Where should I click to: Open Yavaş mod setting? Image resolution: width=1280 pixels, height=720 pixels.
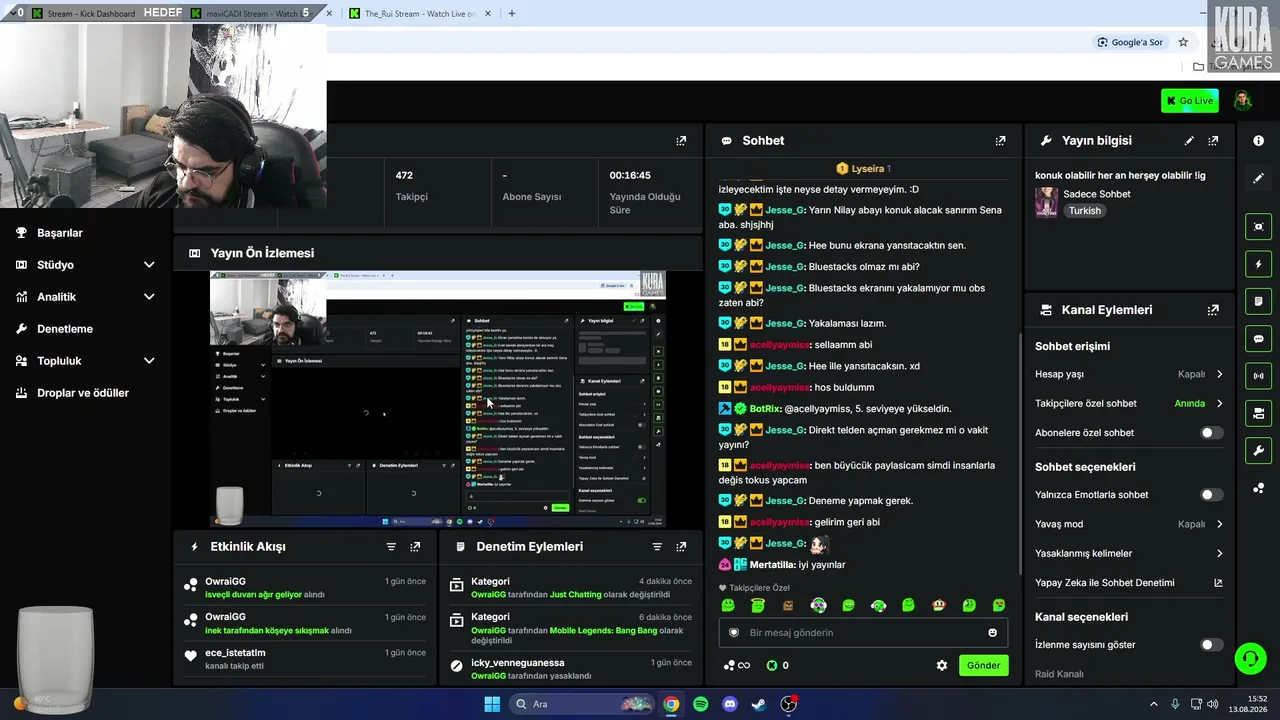[x=1129, y=524]
